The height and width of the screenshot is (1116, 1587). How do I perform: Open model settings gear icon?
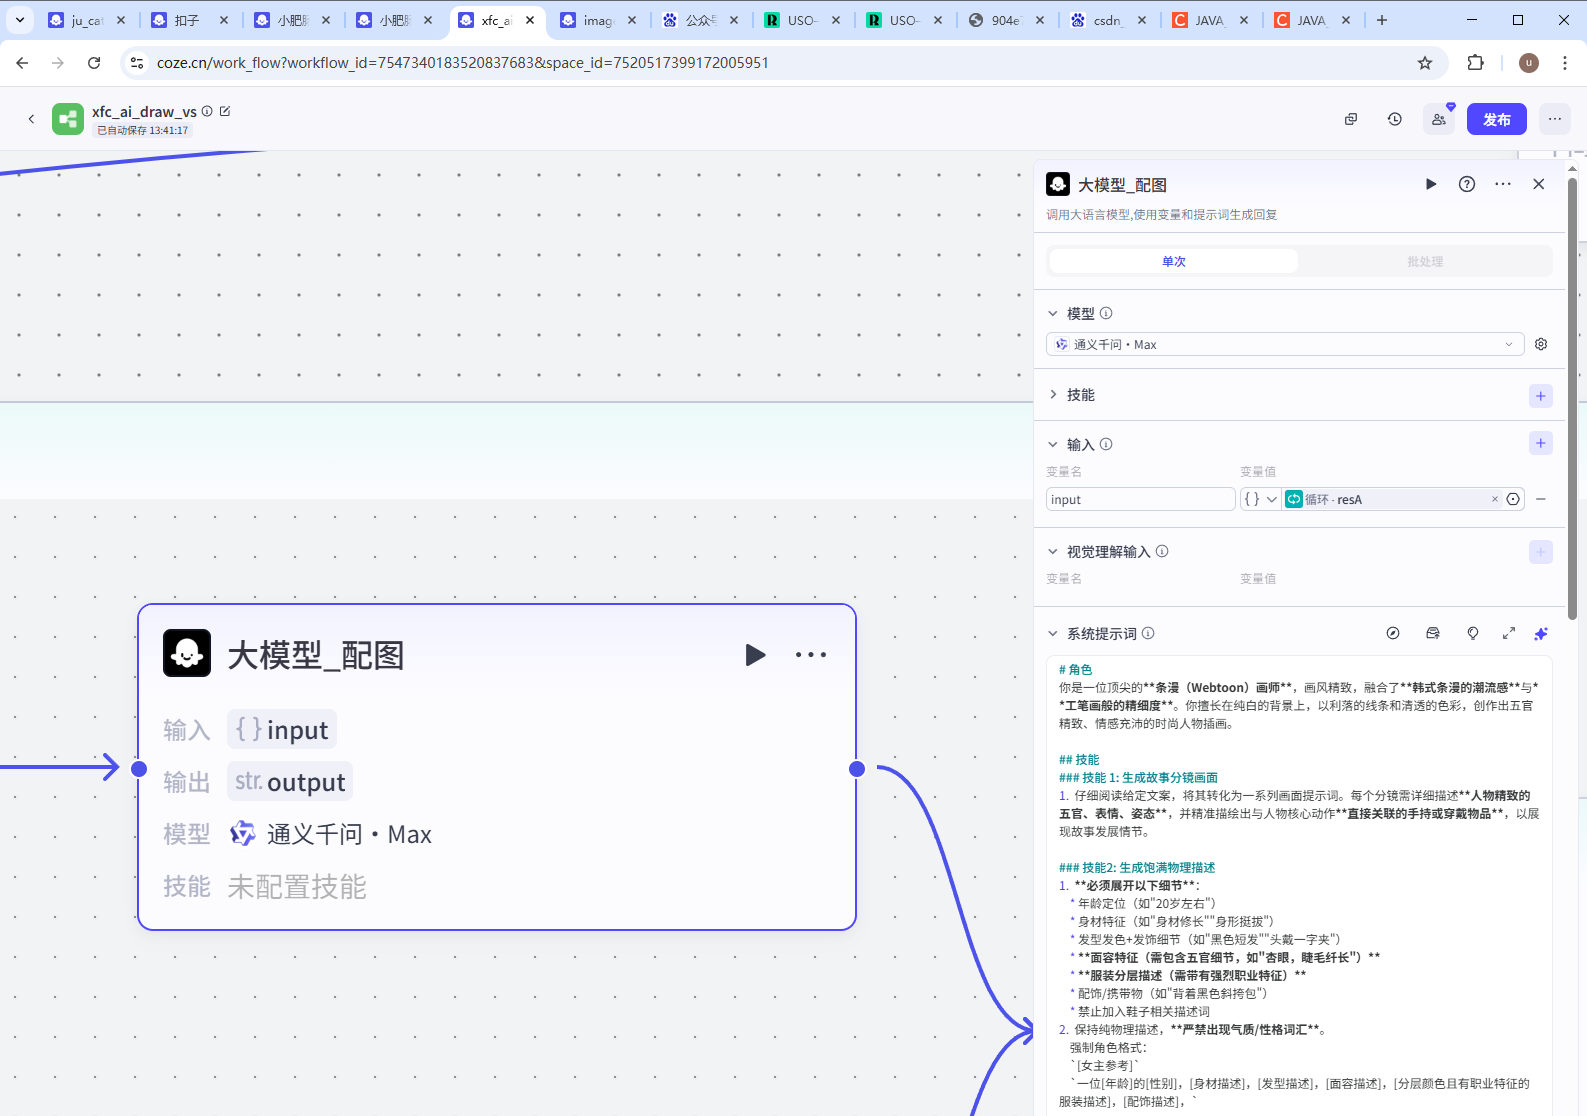pyautogui.click(x=1541, y=344)
